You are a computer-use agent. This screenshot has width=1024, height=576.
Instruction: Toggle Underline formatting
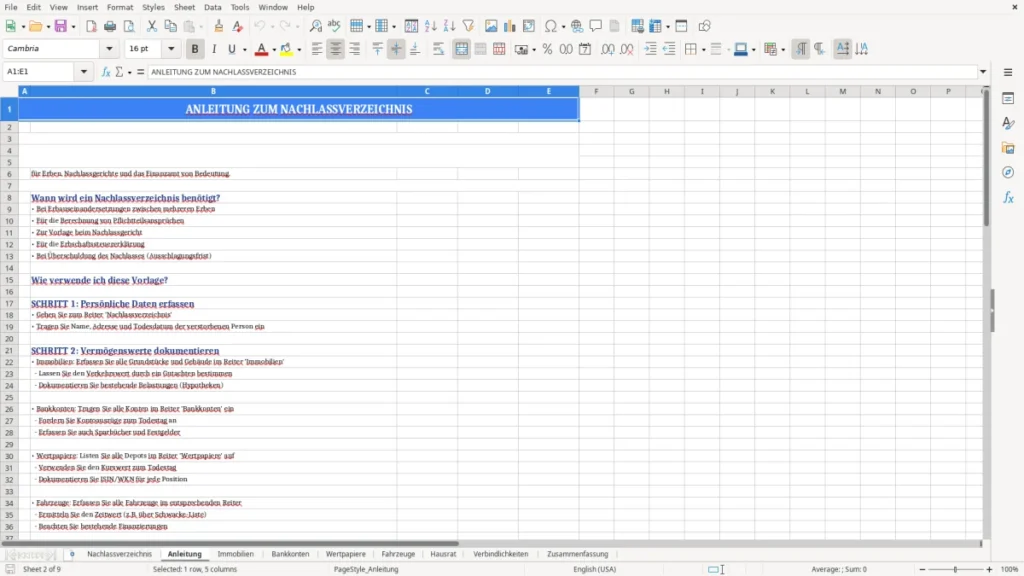click(x=231, y=49)
